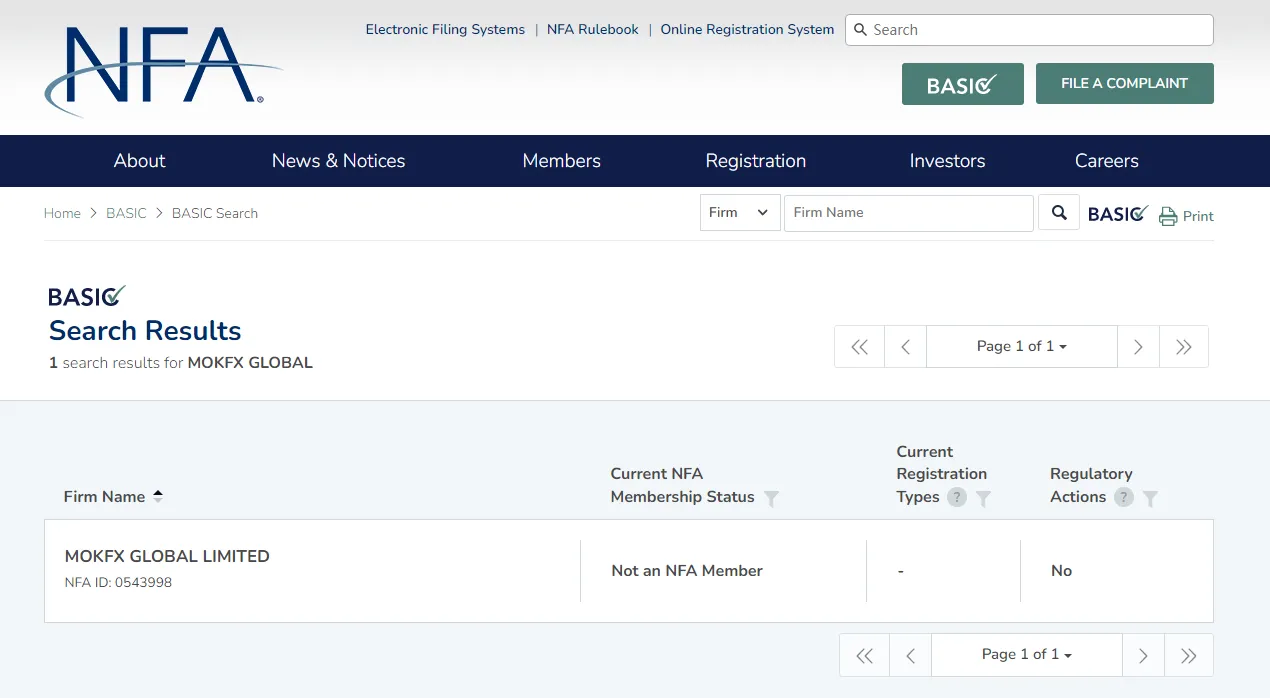Viewport: 1270px width, 698px height.
Task: Open MOKFX GLOBAL LIMITED result
Action: [x=167, y=557]
